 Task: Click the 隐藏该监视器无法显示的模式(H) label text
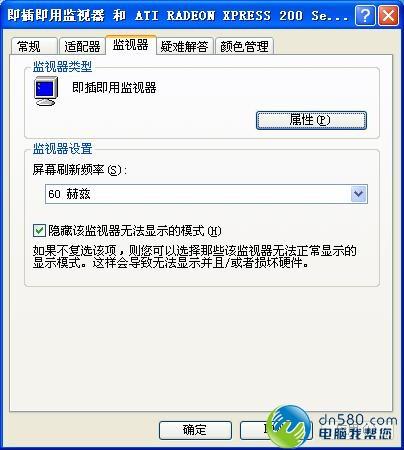(135, 231)
